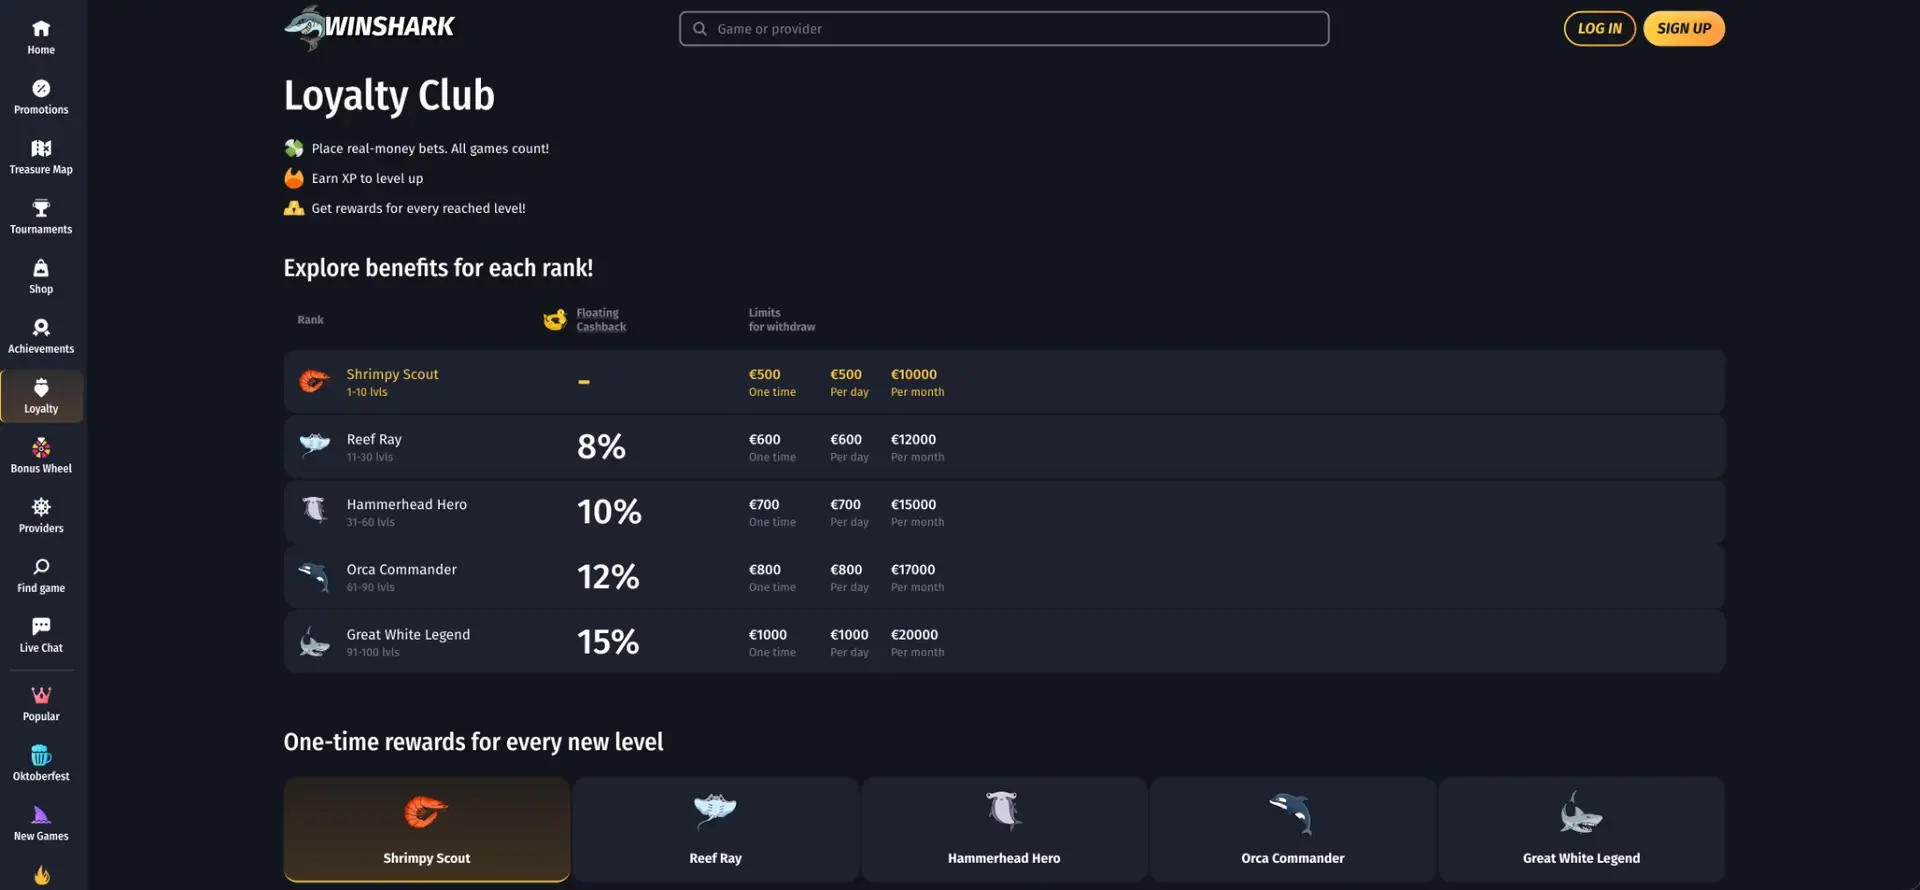Open the Treasure Map page

coord(41,157)
